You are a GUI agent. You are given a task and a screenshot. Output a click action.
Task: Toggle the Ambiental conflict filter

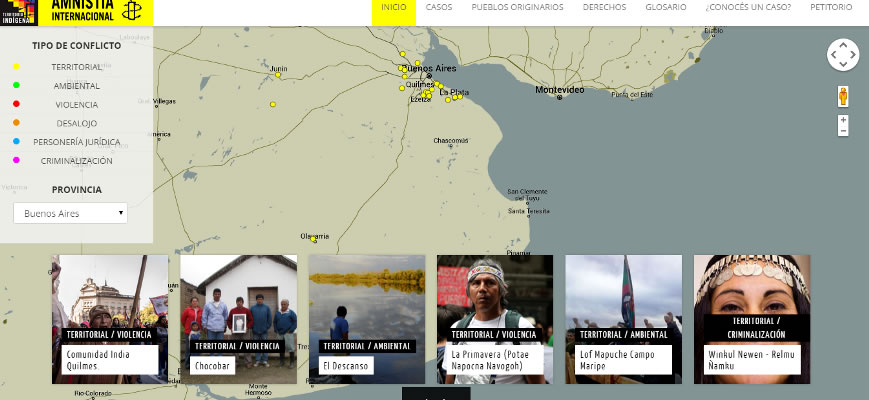point(76,86)
